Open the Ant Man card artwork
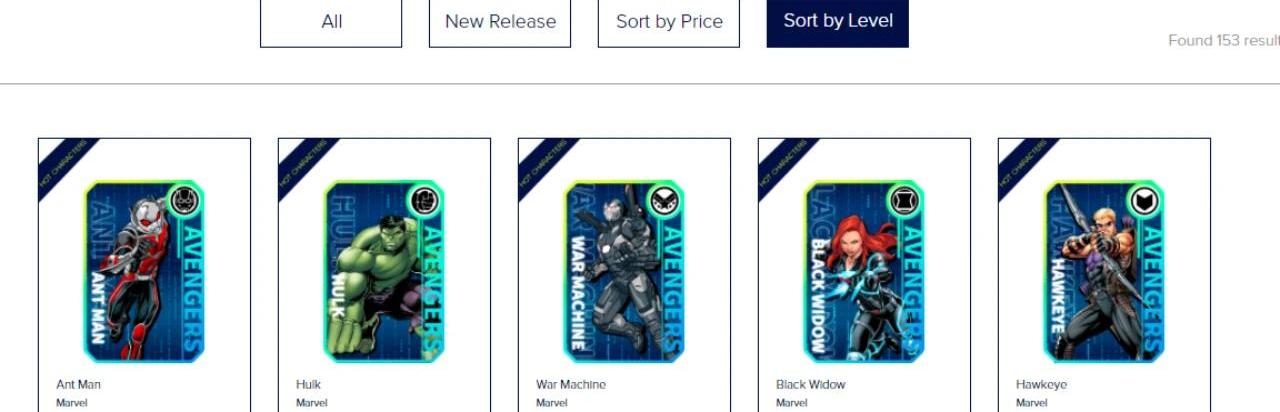Viewport: 1280px width, 412px height. pos(144,271)
